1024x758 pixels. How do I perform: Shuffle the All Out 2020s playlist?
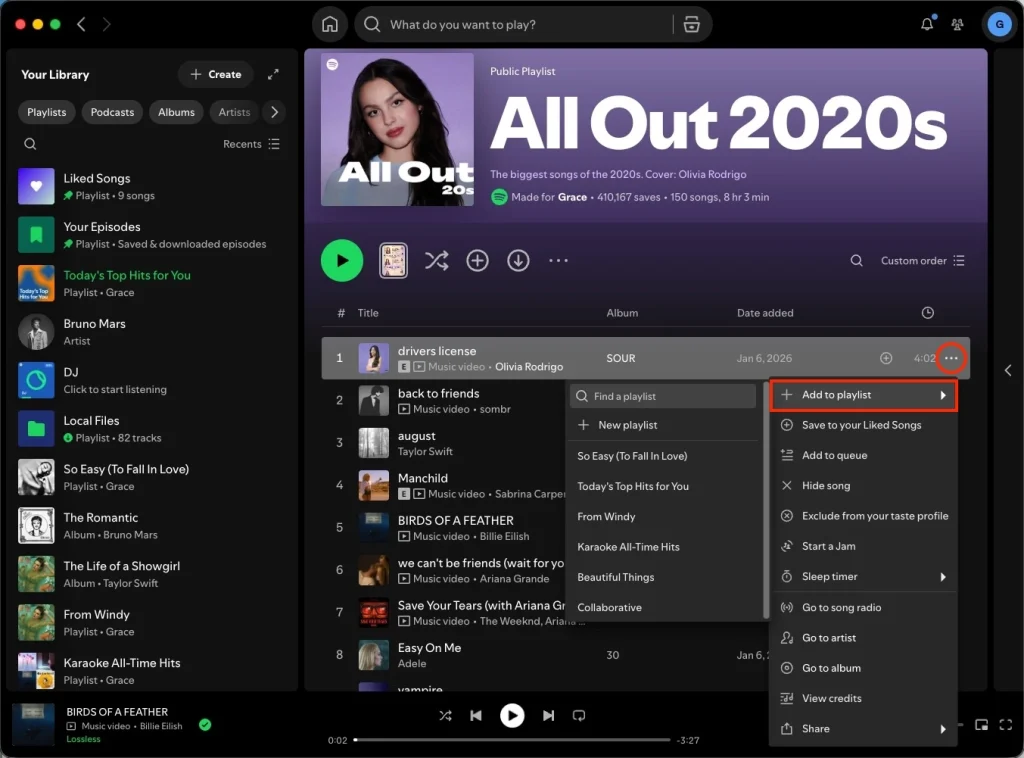point(436,260)
